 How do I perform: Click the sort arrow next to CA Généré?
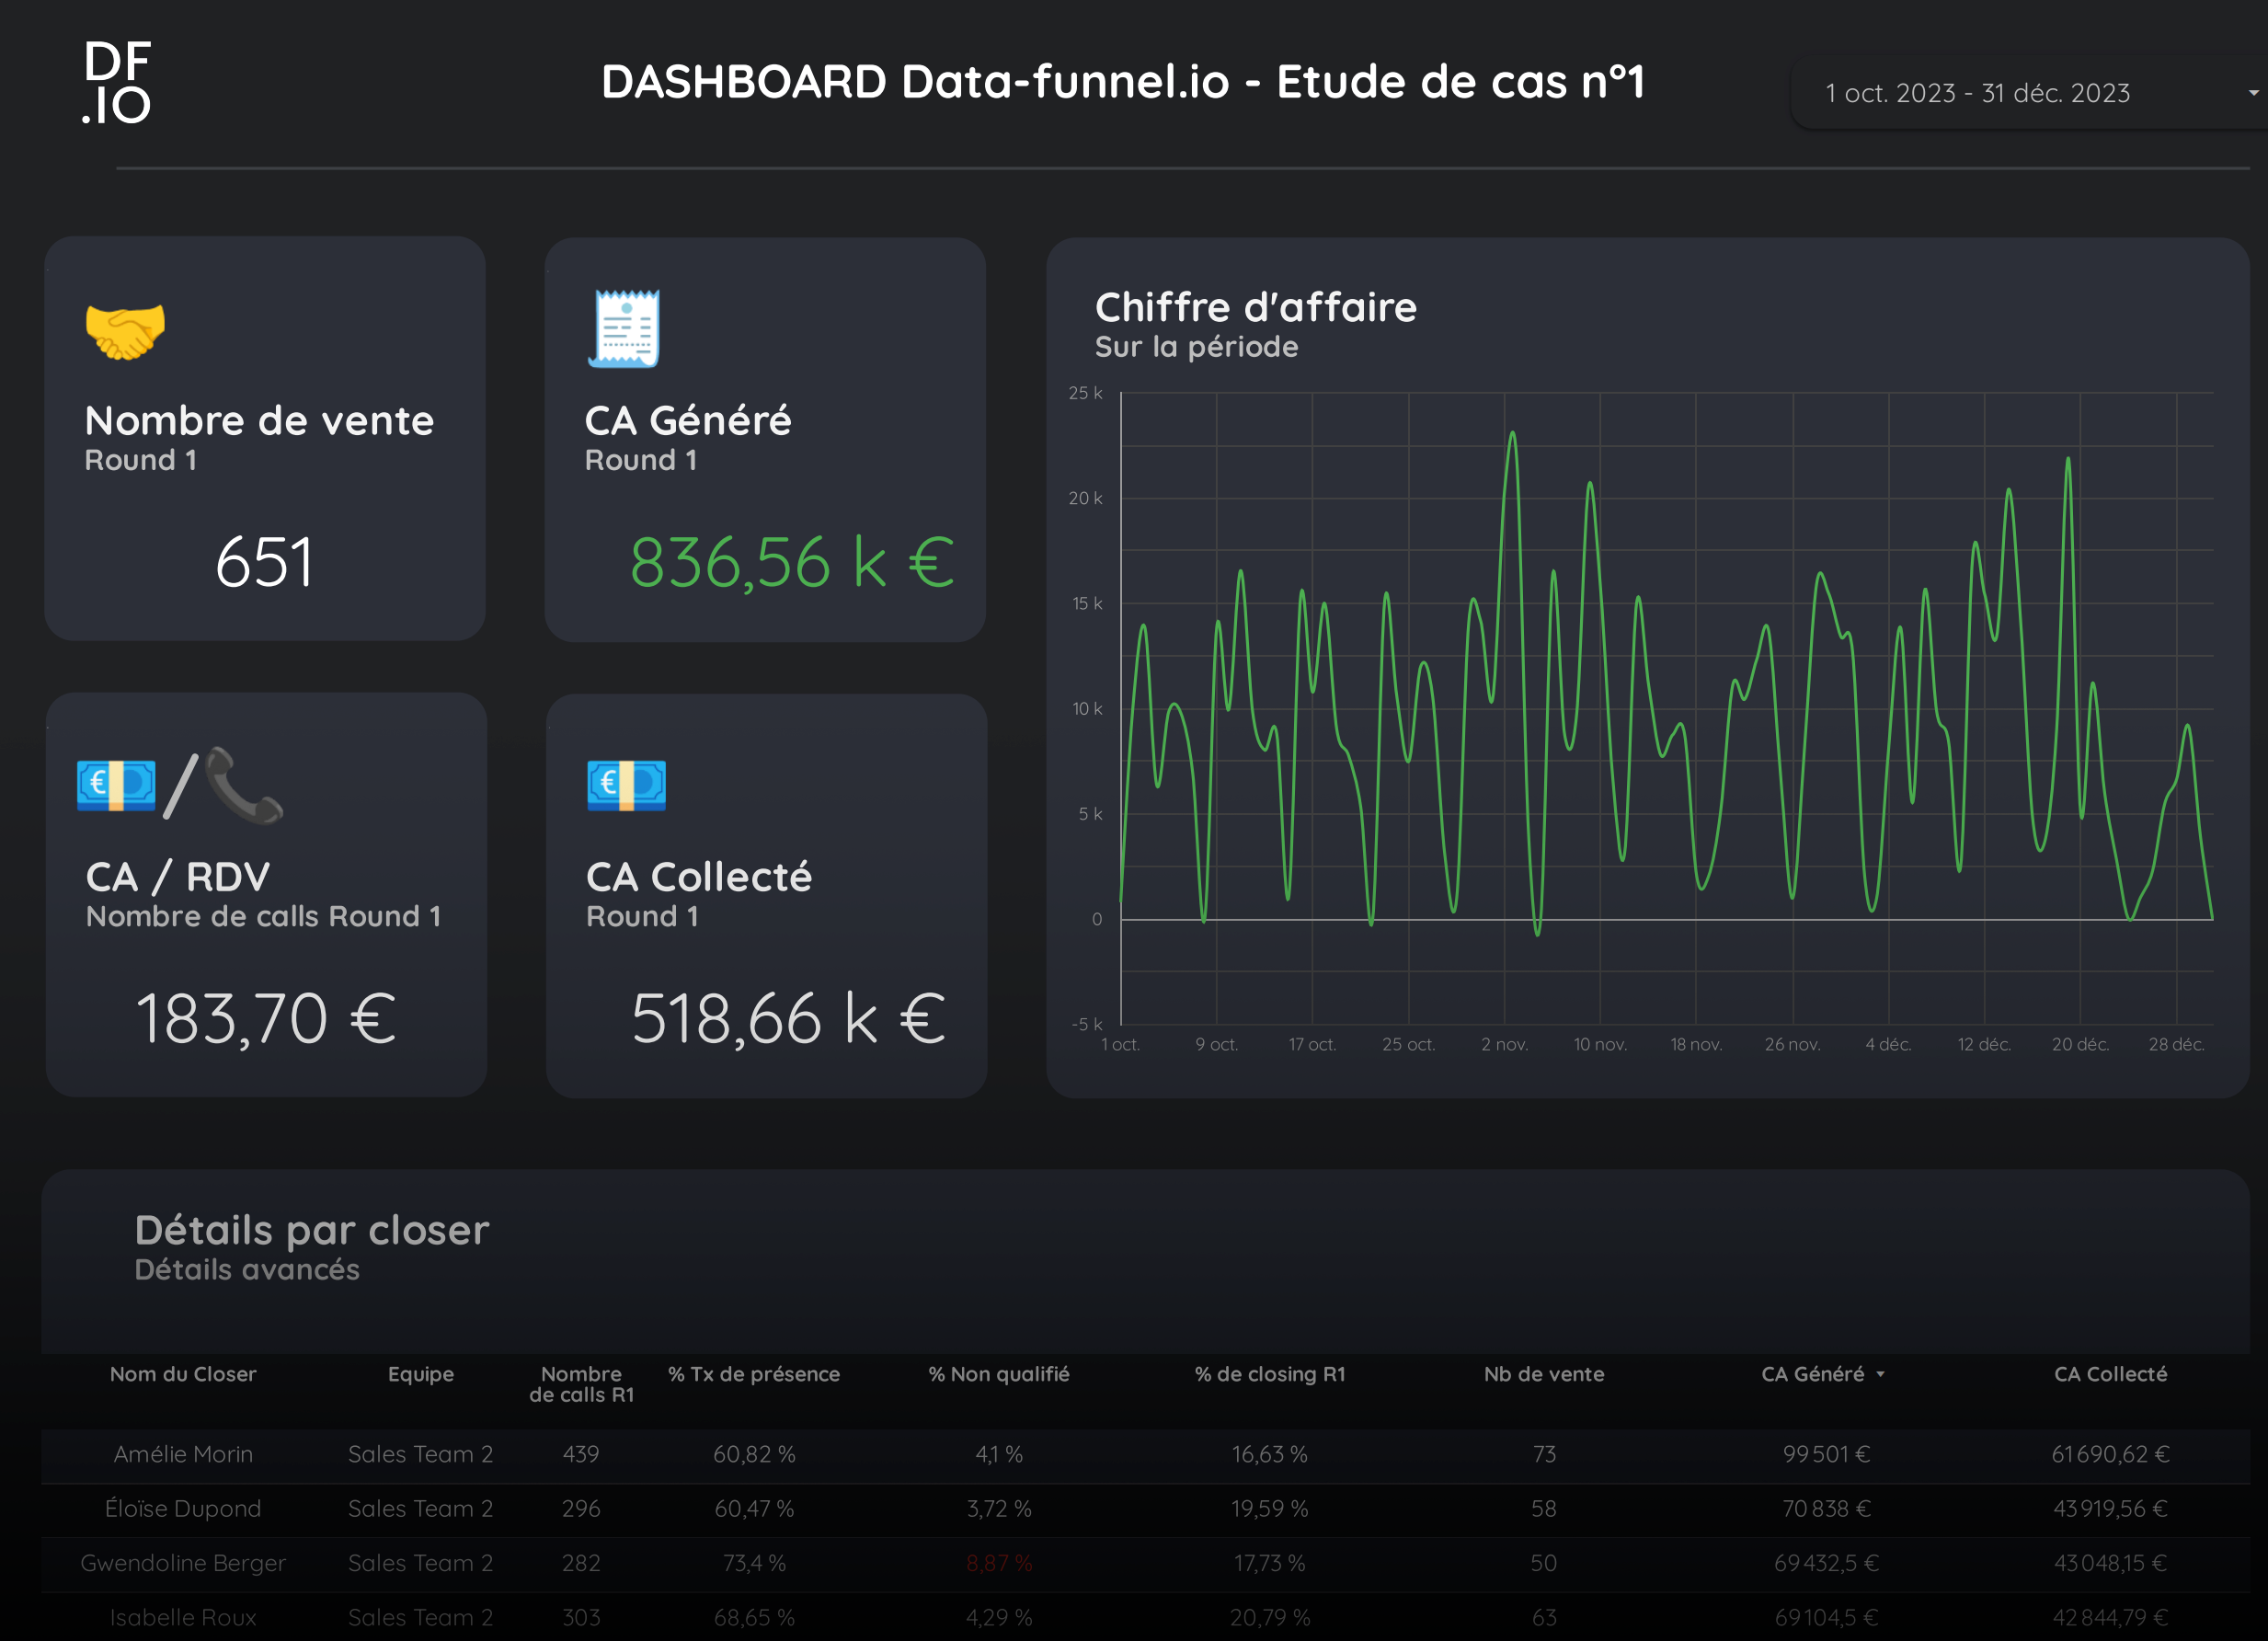tap(1880, 1375)
